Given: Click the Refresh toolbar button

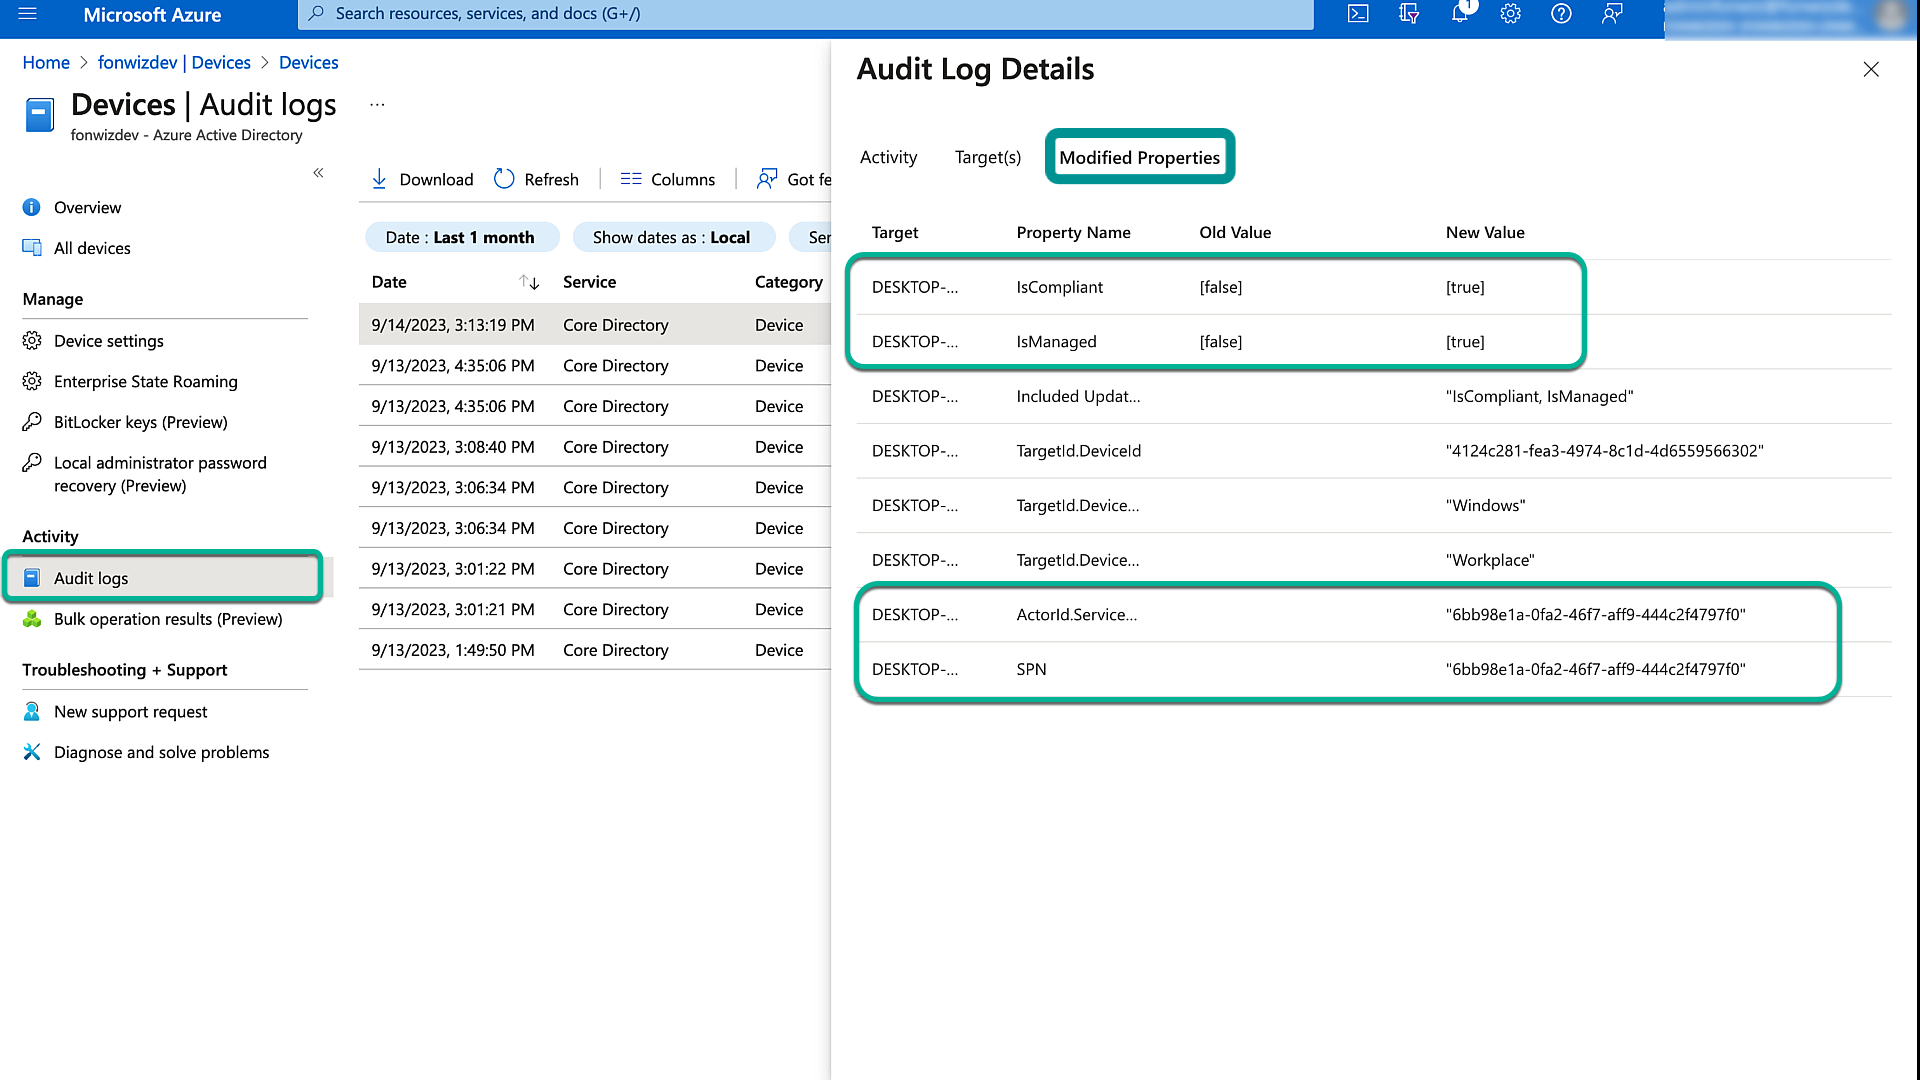Looking at the screenshot, I should (x=537, y=179).
